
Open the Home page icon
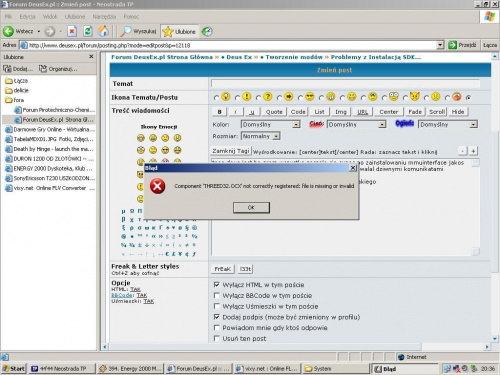[x=103, y=31]
